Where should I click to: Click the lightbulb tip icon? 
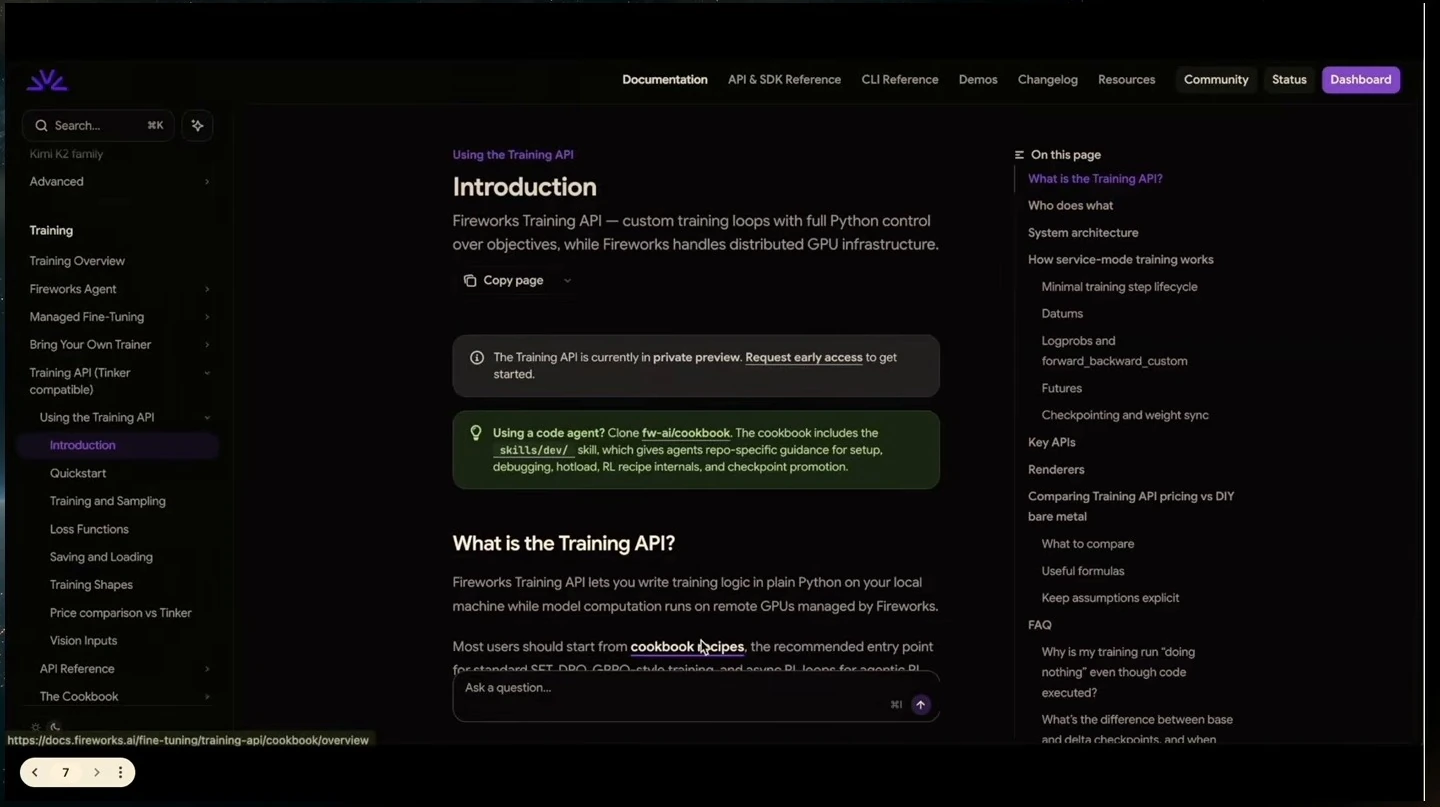[x=476, y=433]
